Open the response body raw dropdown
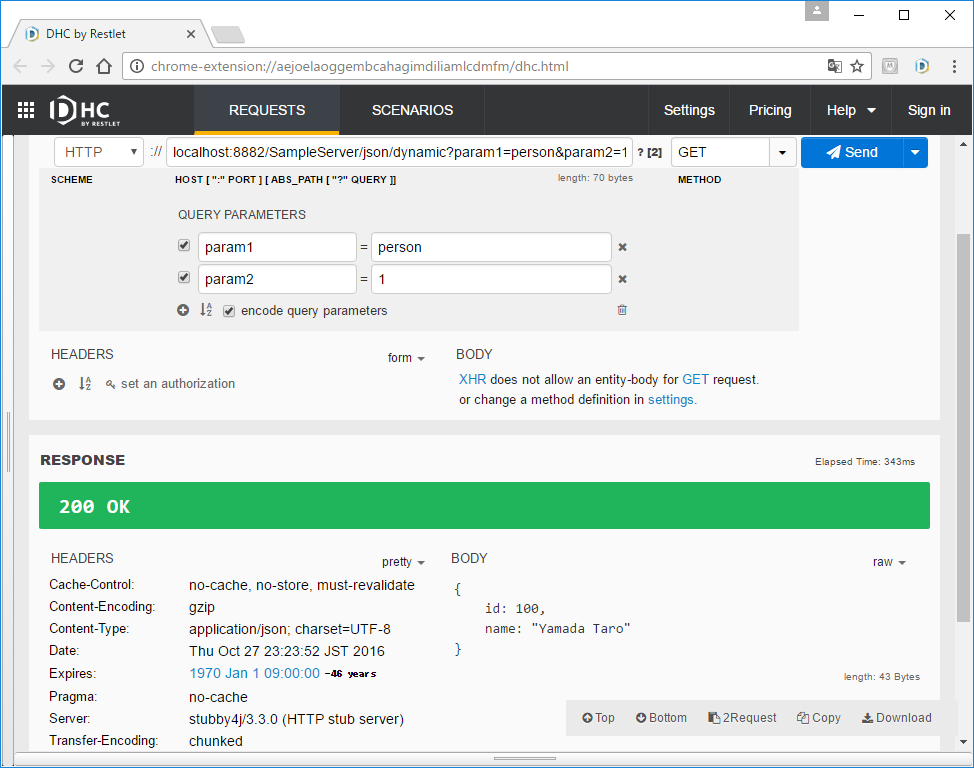Image resolution: width=974 pixels, height=768 pixels. pos(889,562)
